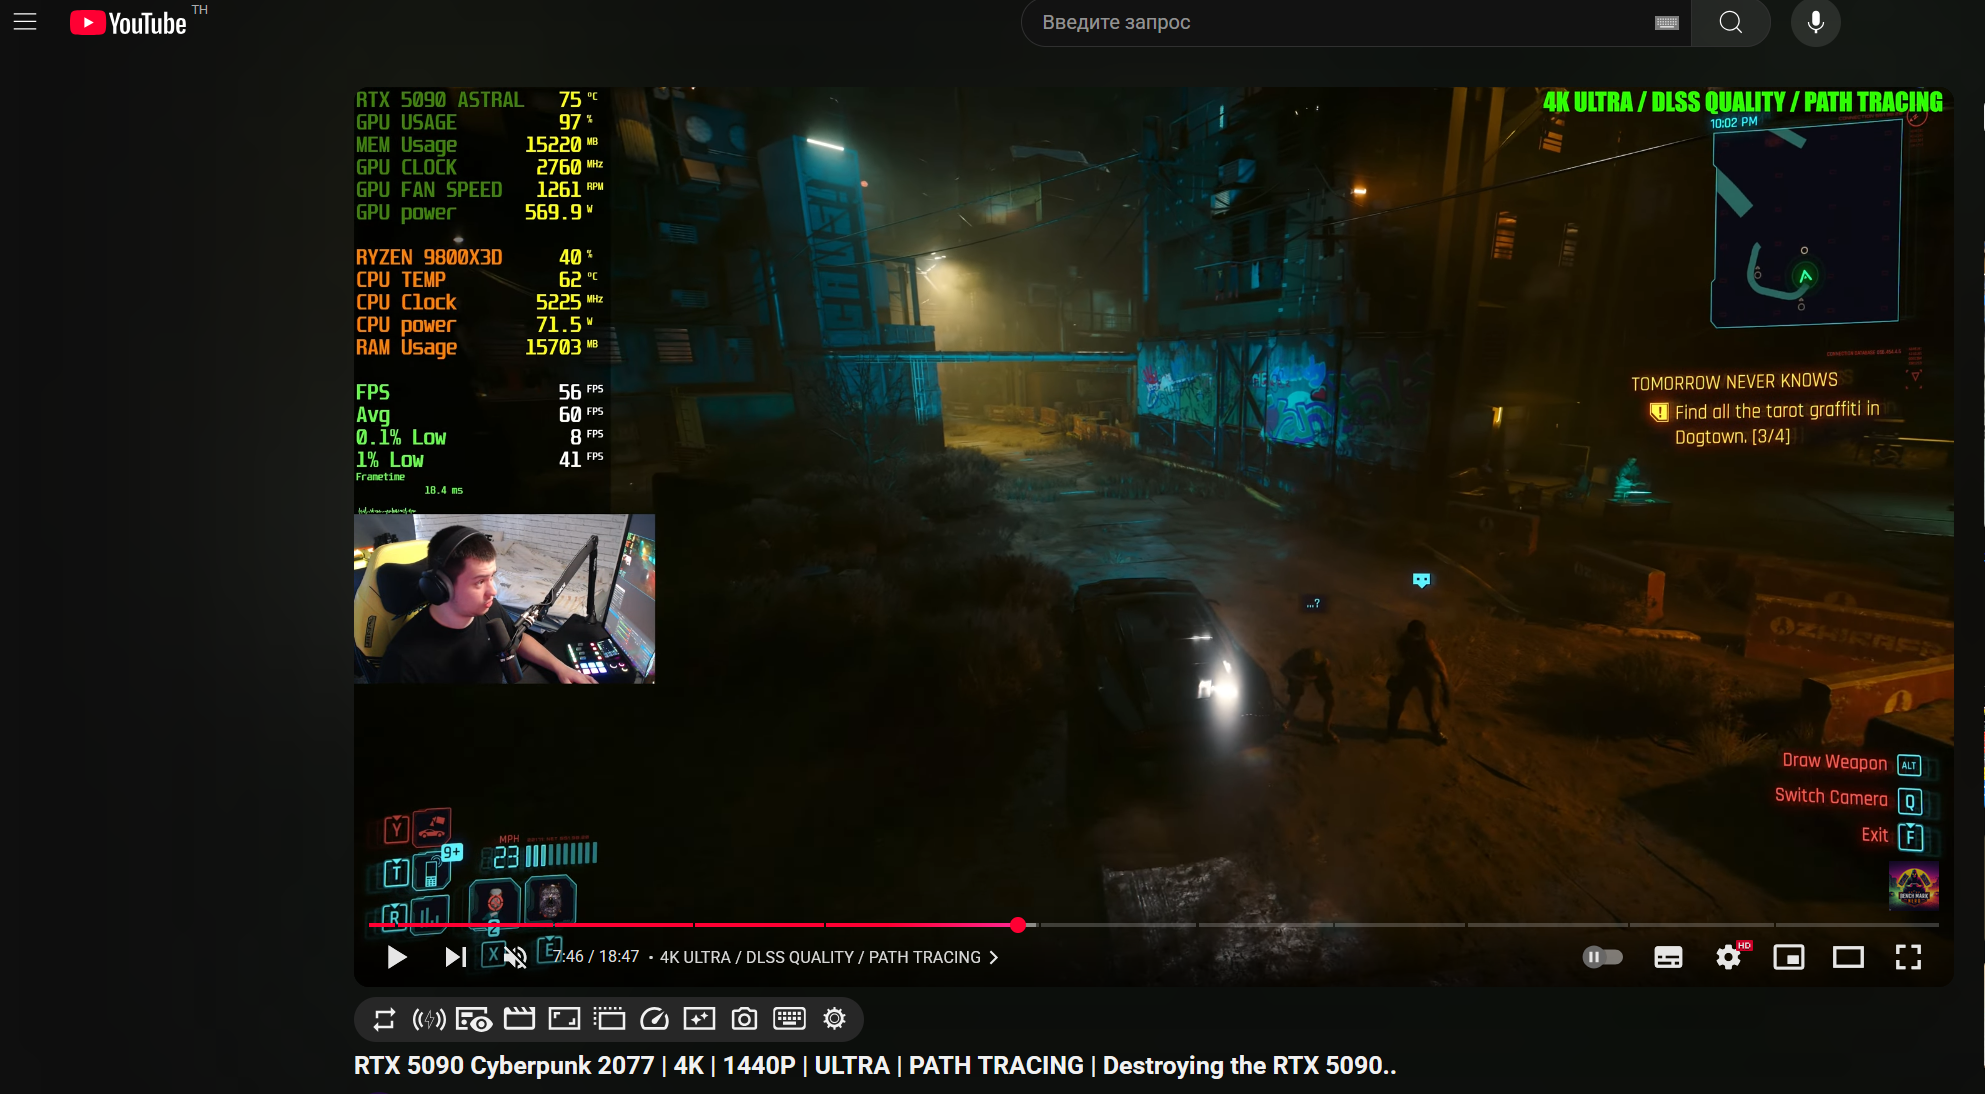Screen dimensions: 1985x1094
Task: Toggle volume boost icon with lightning bolt
Action: (x=429, y=1019)
